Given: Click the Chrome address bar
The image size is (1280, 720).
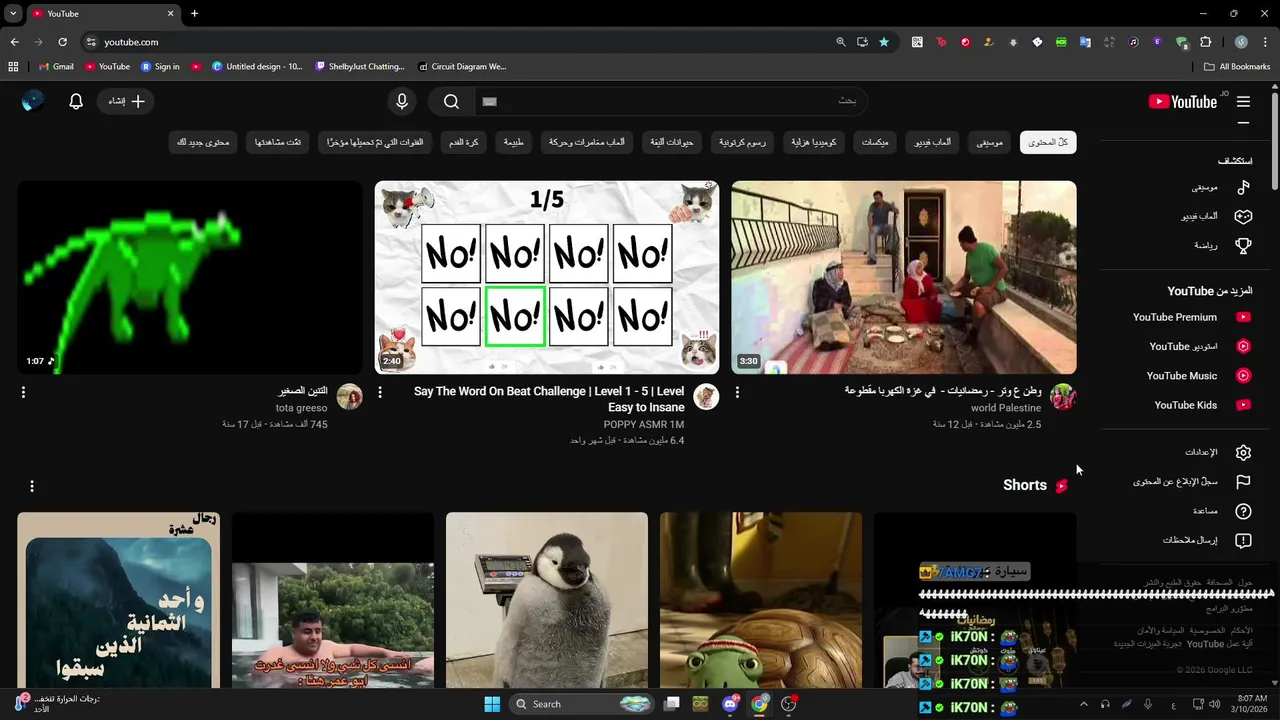Looking at the screenshot, I should coord(460,42).
